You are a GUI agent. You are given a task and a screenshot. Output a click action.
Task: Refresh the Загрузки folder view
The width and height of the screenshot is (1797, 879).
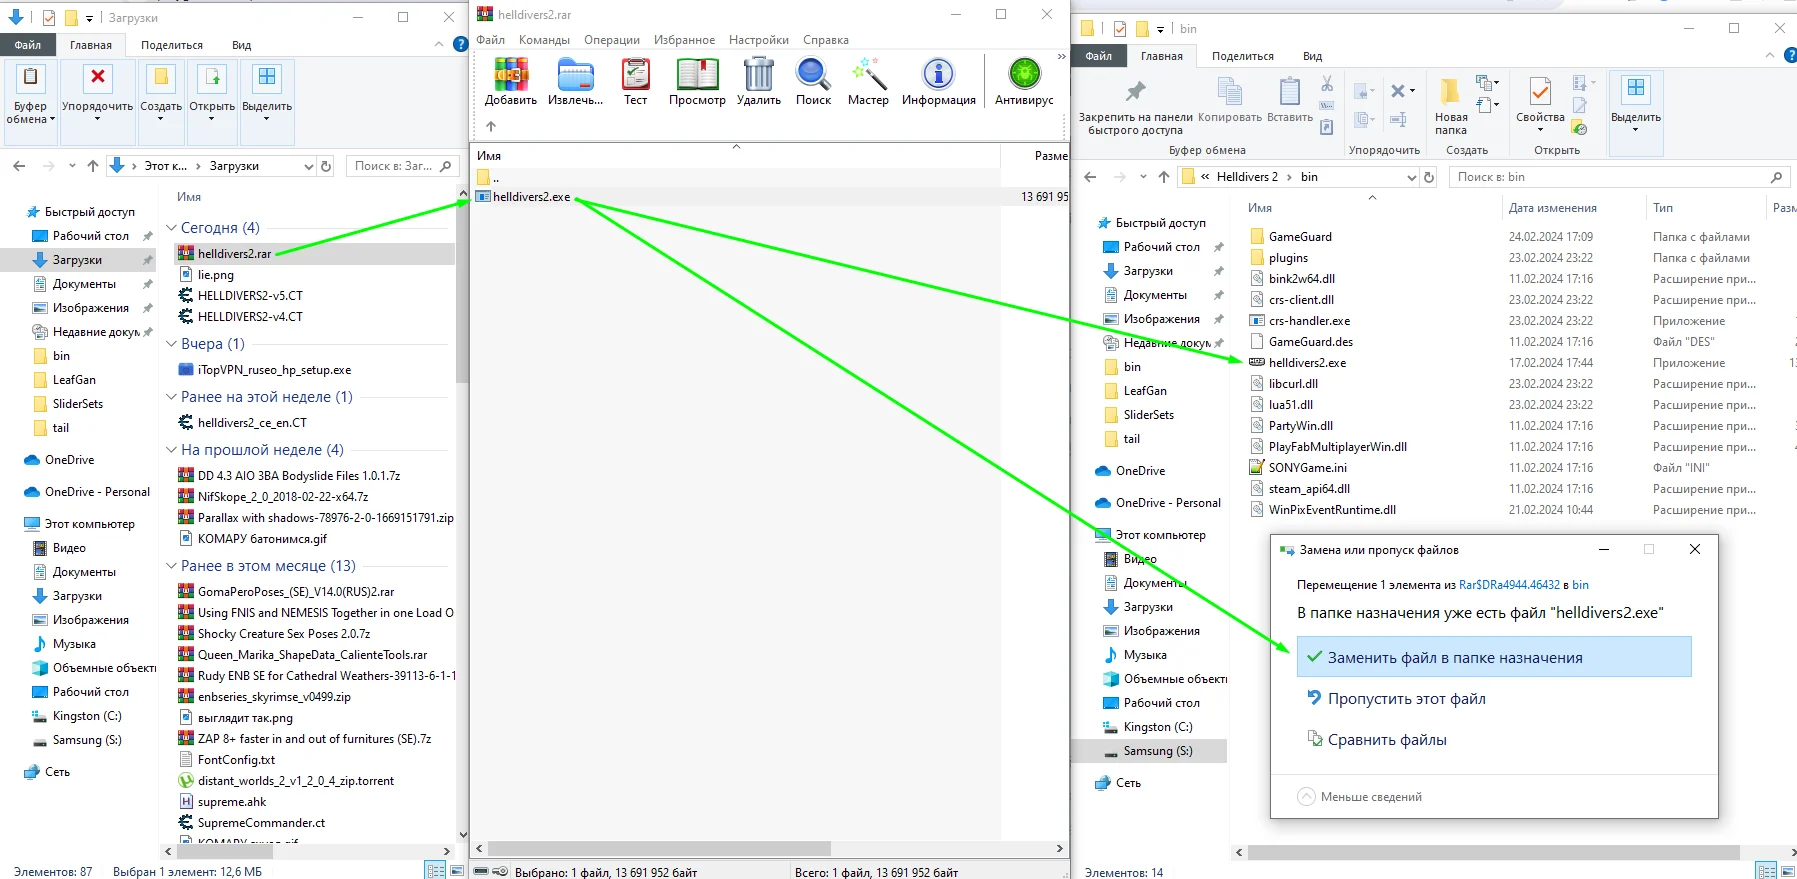[326, 166]
